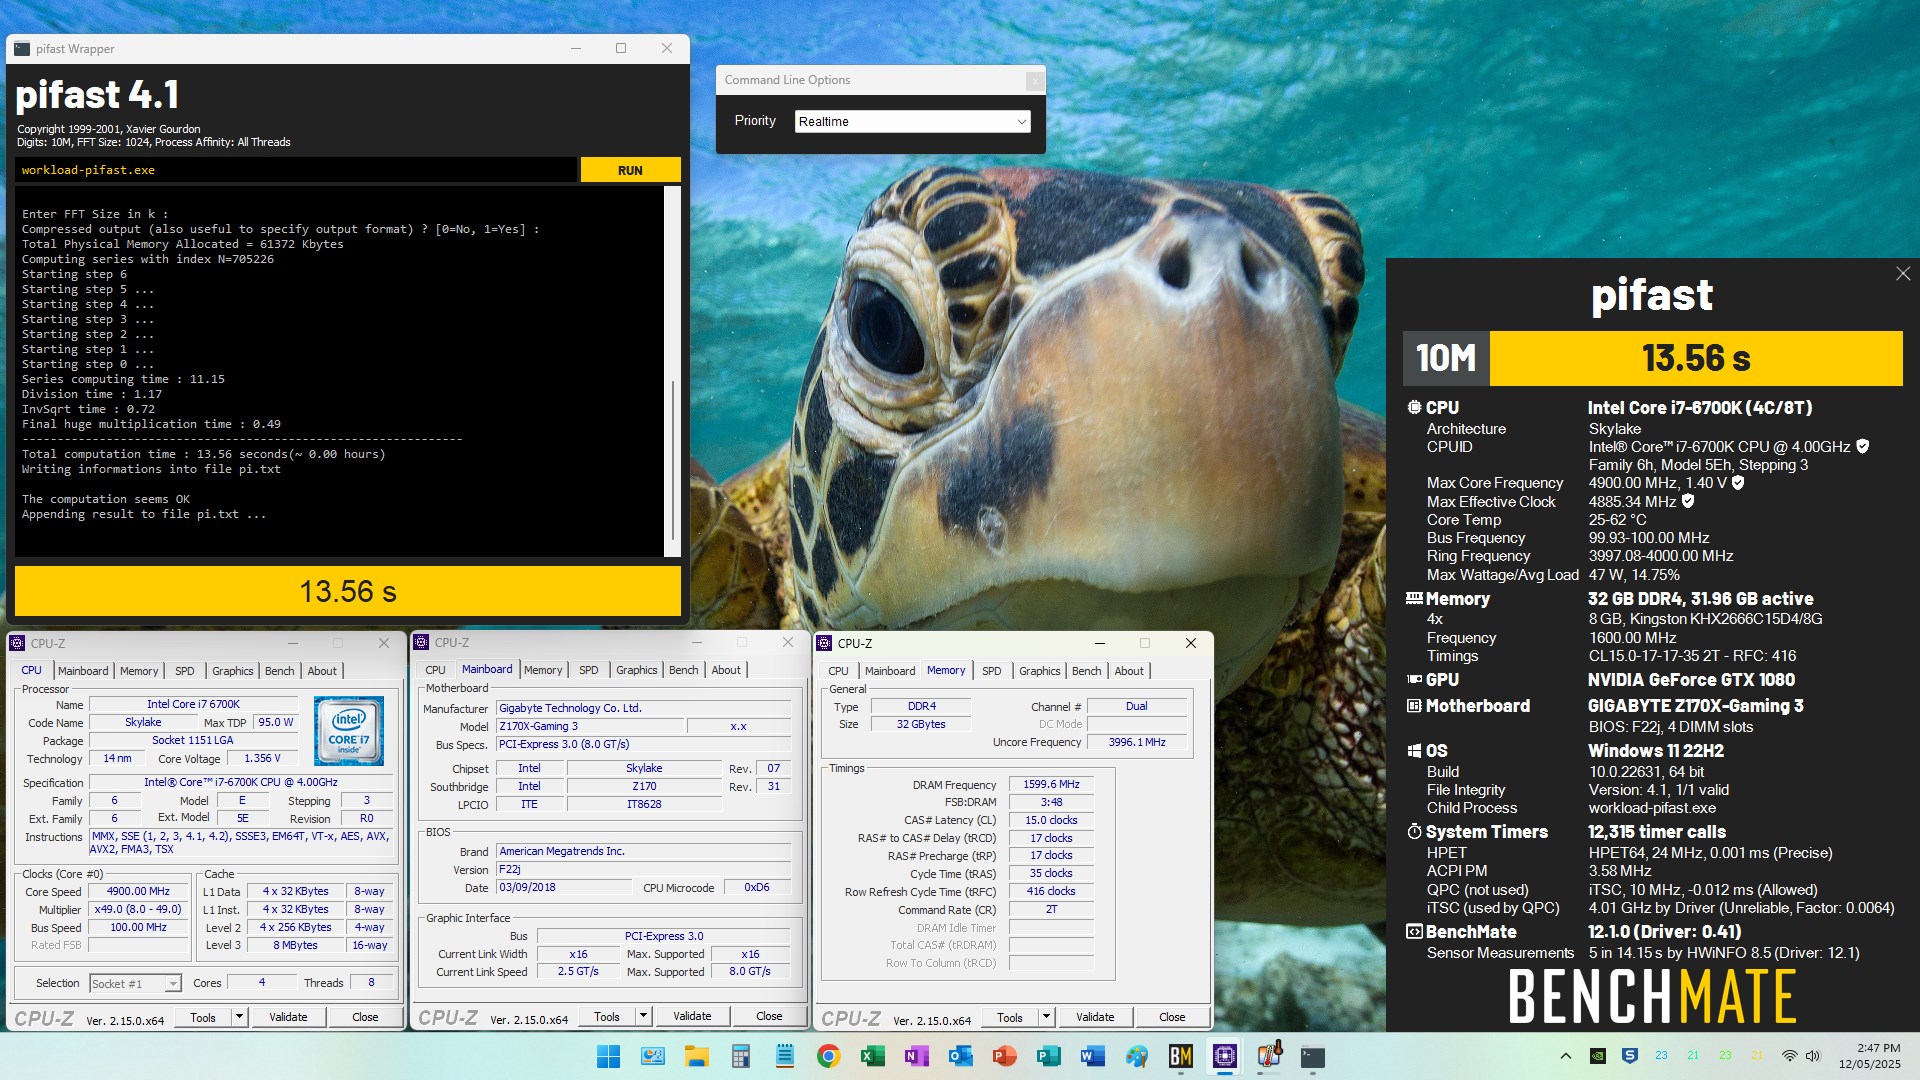Screen dimensions: 1920x1080
Task: Click Uncore Frequency value 3996.1 MHz
Action: tap(1137, 743)
